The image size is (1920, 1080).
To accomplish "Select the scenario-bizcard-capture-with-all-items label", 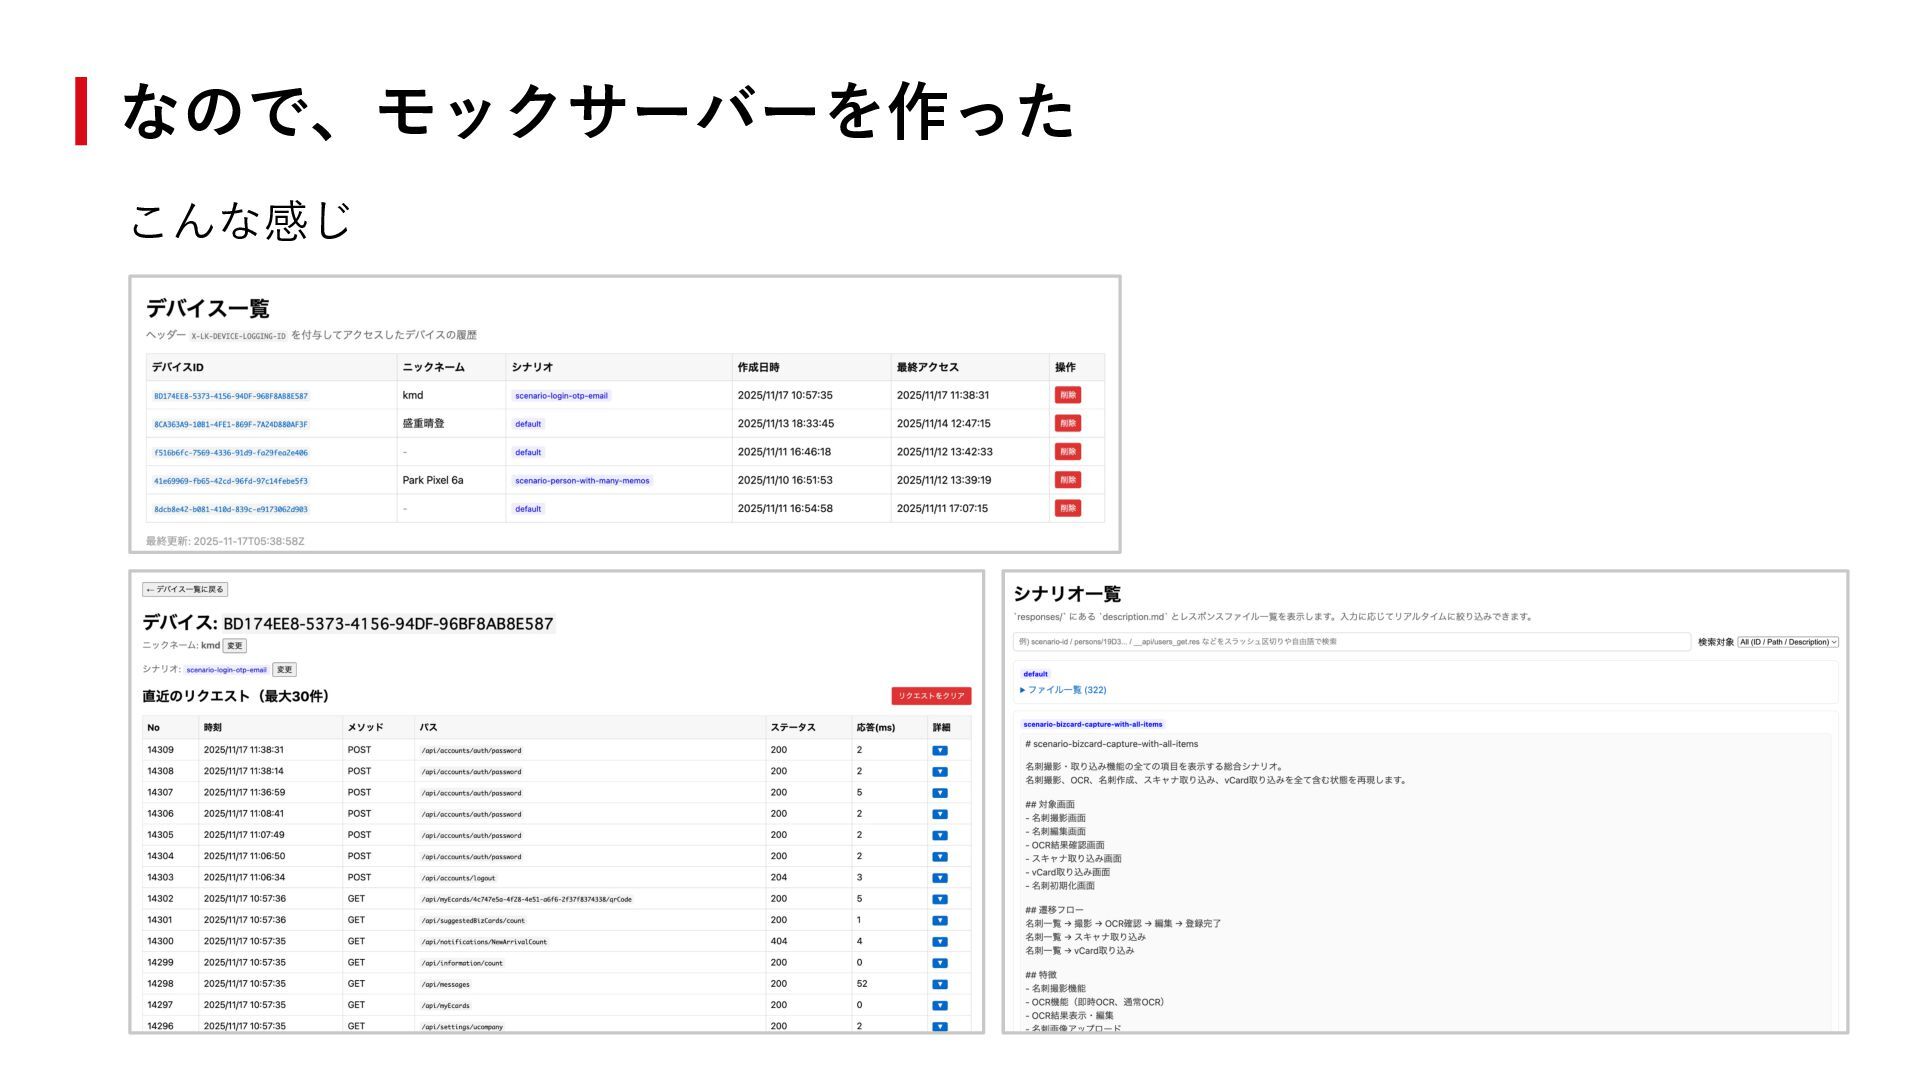I will tap(1092, 724).
